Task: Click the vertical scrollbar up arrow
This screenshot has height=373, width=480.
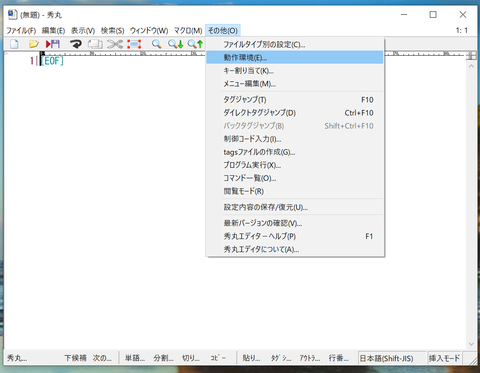Action: [471, 66]
